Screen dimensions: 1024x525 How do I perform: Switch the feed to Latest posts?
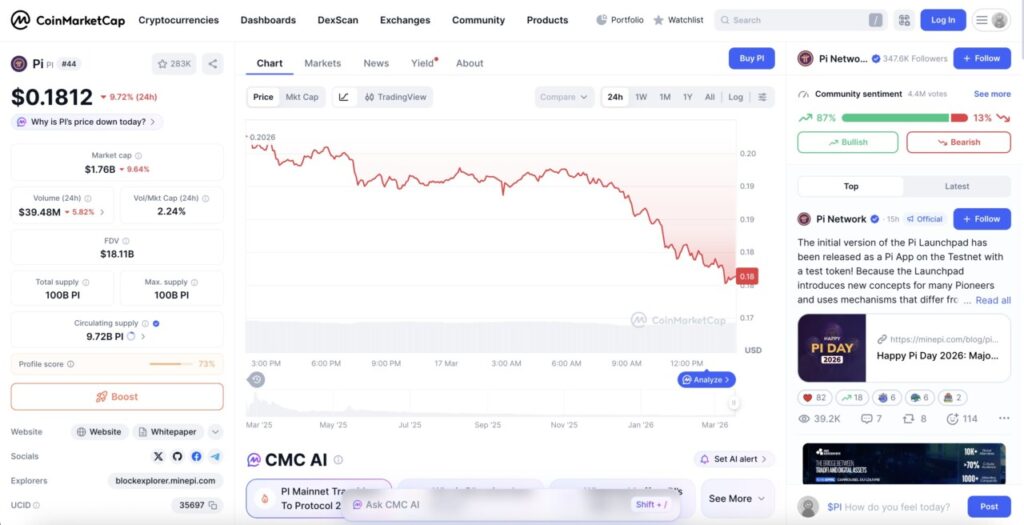(956, 186)
